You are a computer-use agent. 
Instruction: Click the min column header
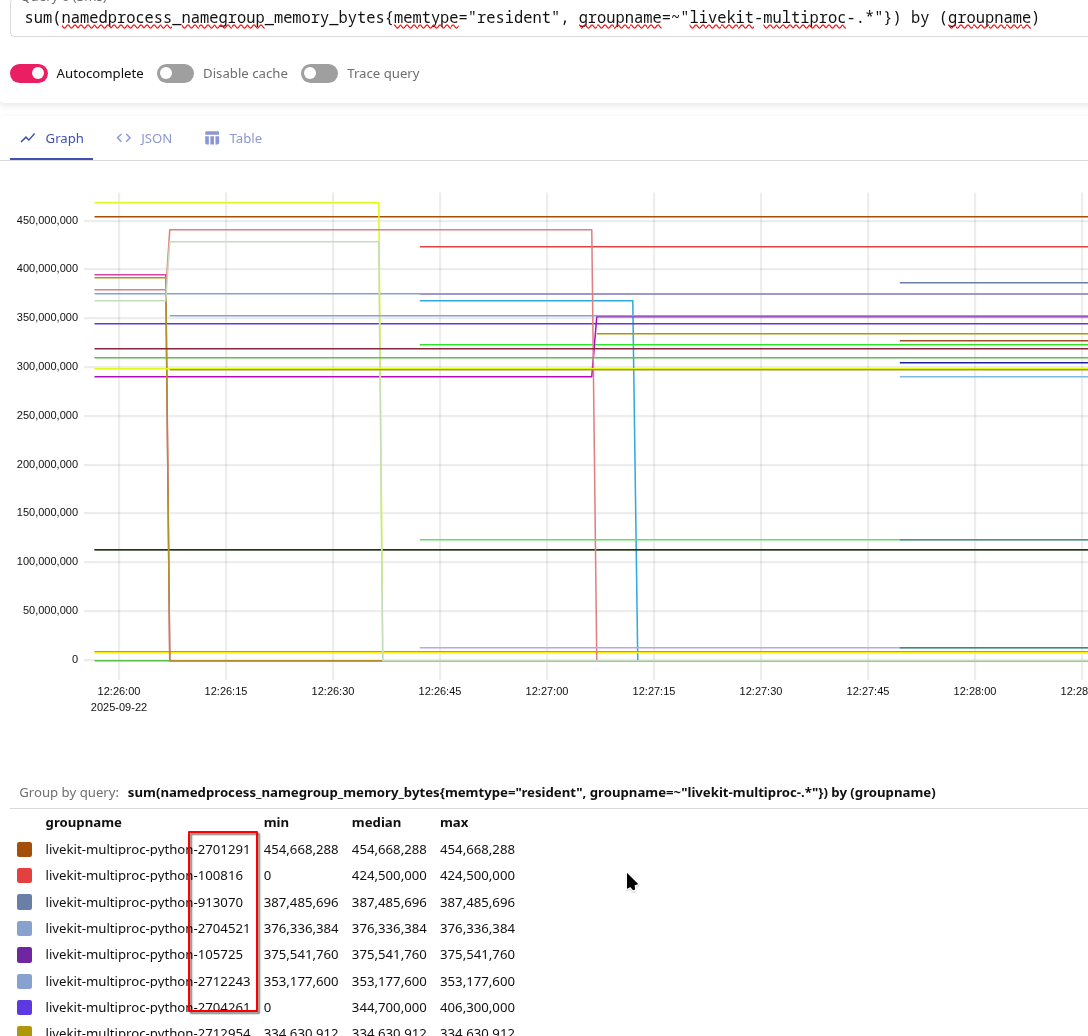click(x=276, y=822)
